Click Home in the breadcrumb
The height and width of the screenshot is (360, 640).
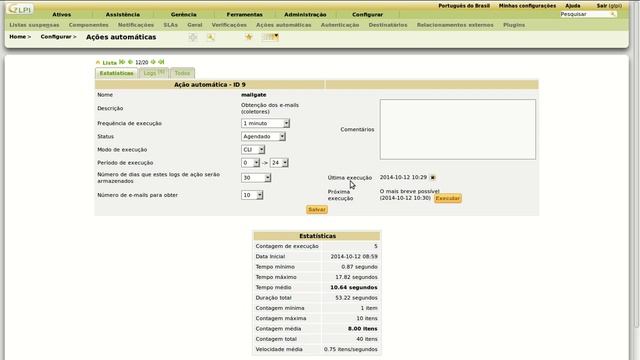pos(18,37)
